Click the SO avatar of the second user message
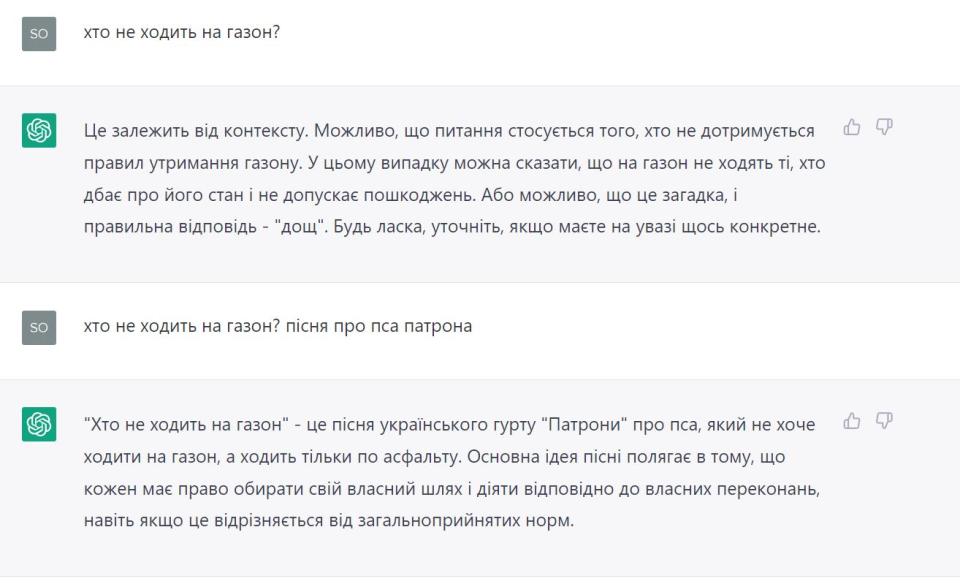 pos(39,327)
